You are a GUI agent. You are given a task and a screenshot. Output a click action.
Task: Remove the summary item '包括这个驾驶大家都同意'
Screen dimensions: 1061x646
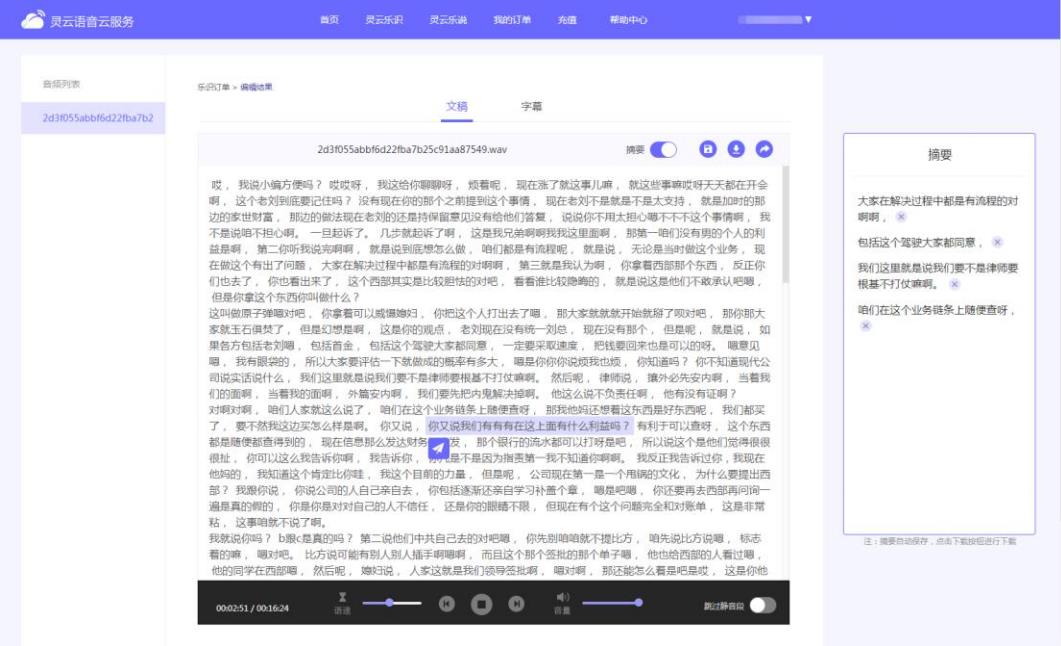coord(997,242)
